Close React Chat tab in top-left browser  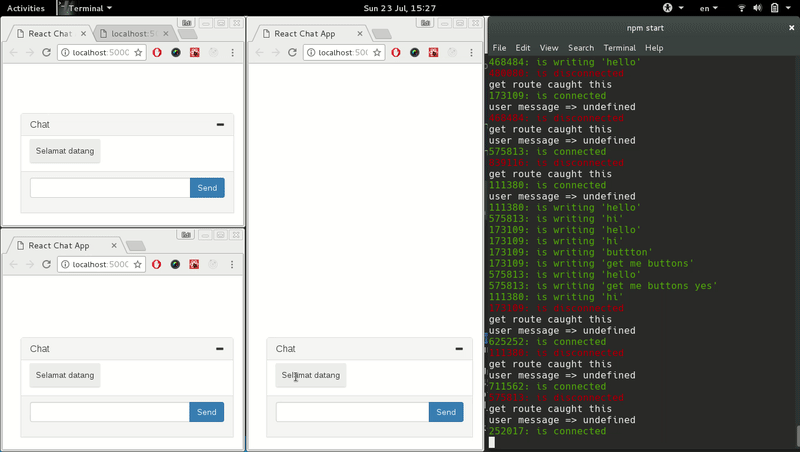83,34
